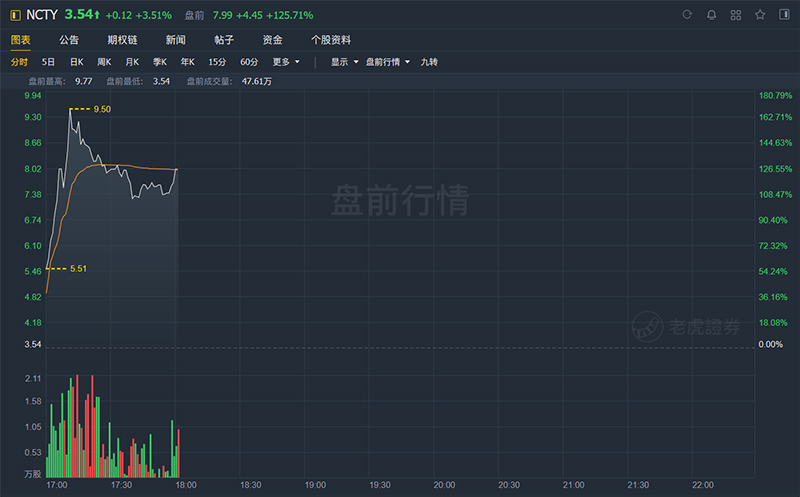
Task: Click the +125.71% pre-market change
Action: click(x=289, y=15)
